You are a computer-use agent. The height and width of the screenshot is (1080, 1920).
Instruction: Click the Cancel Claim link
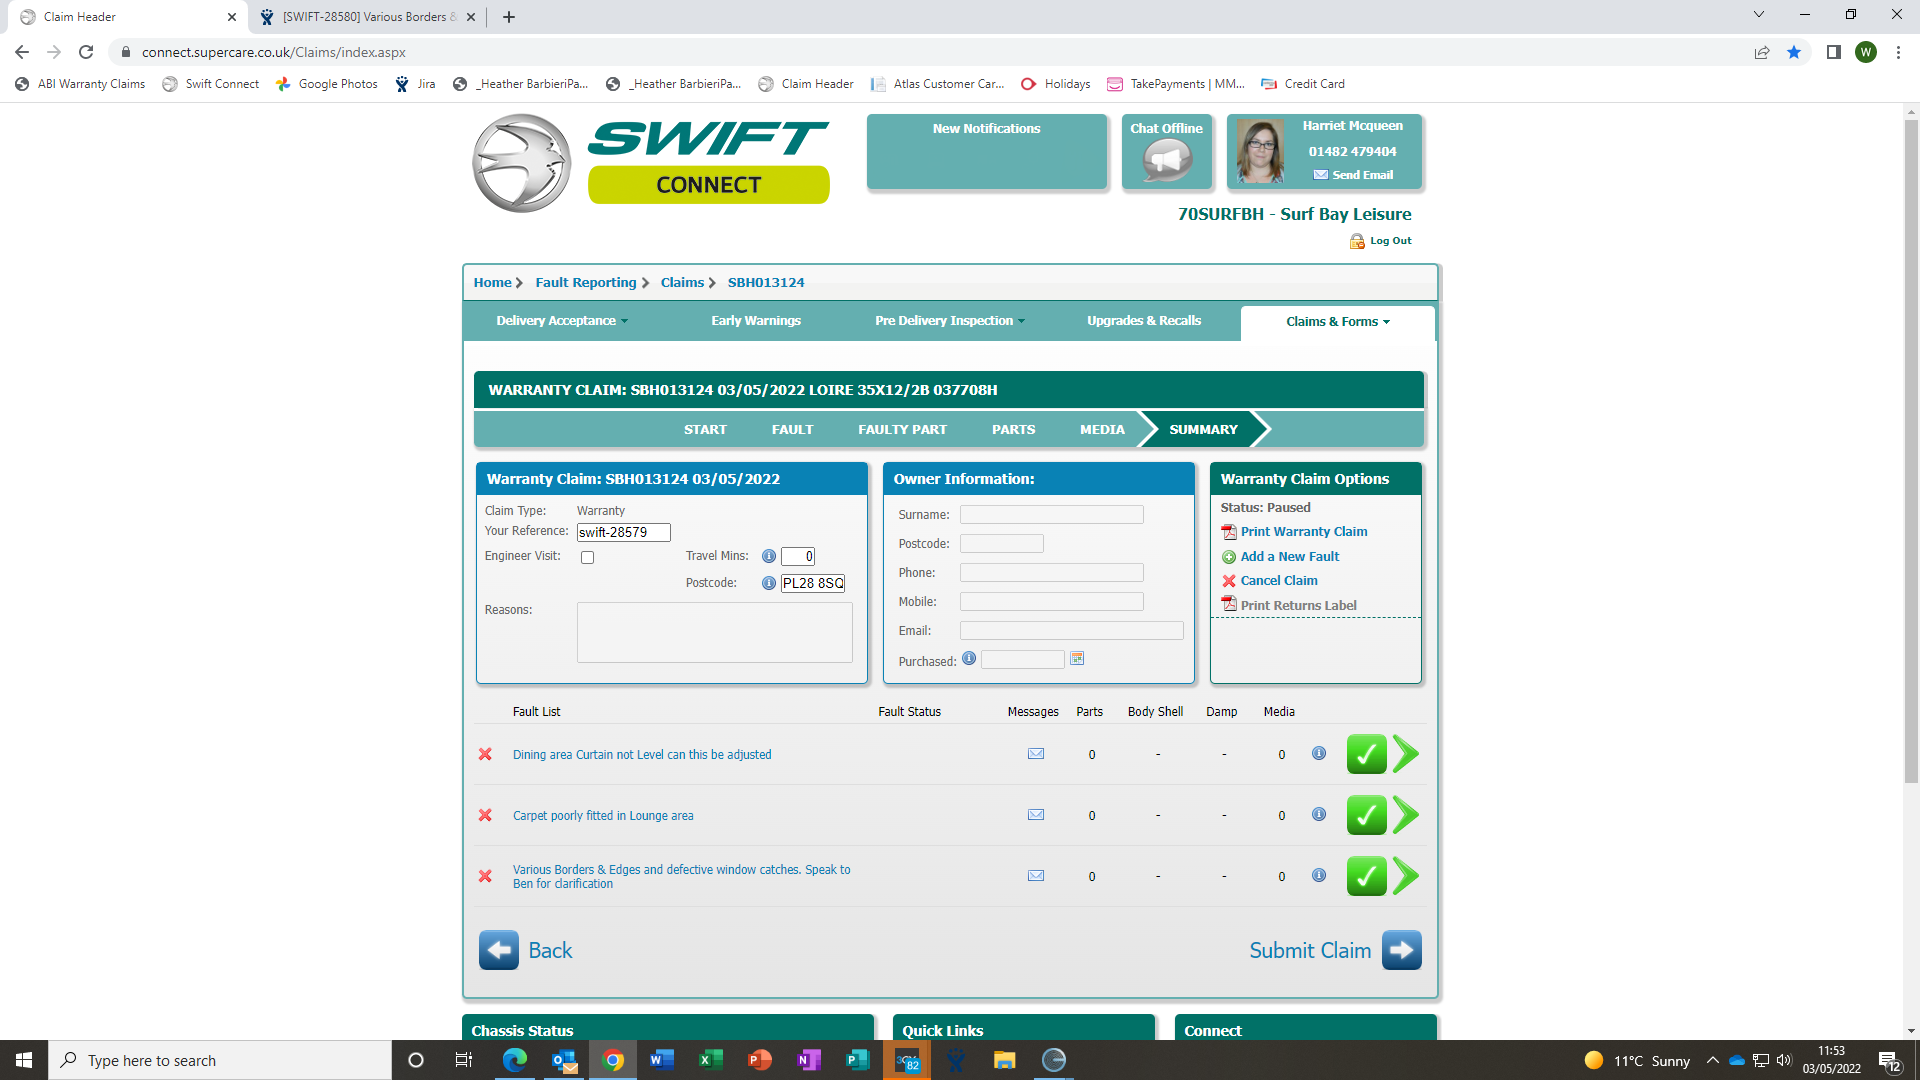tap(1278, 581)
